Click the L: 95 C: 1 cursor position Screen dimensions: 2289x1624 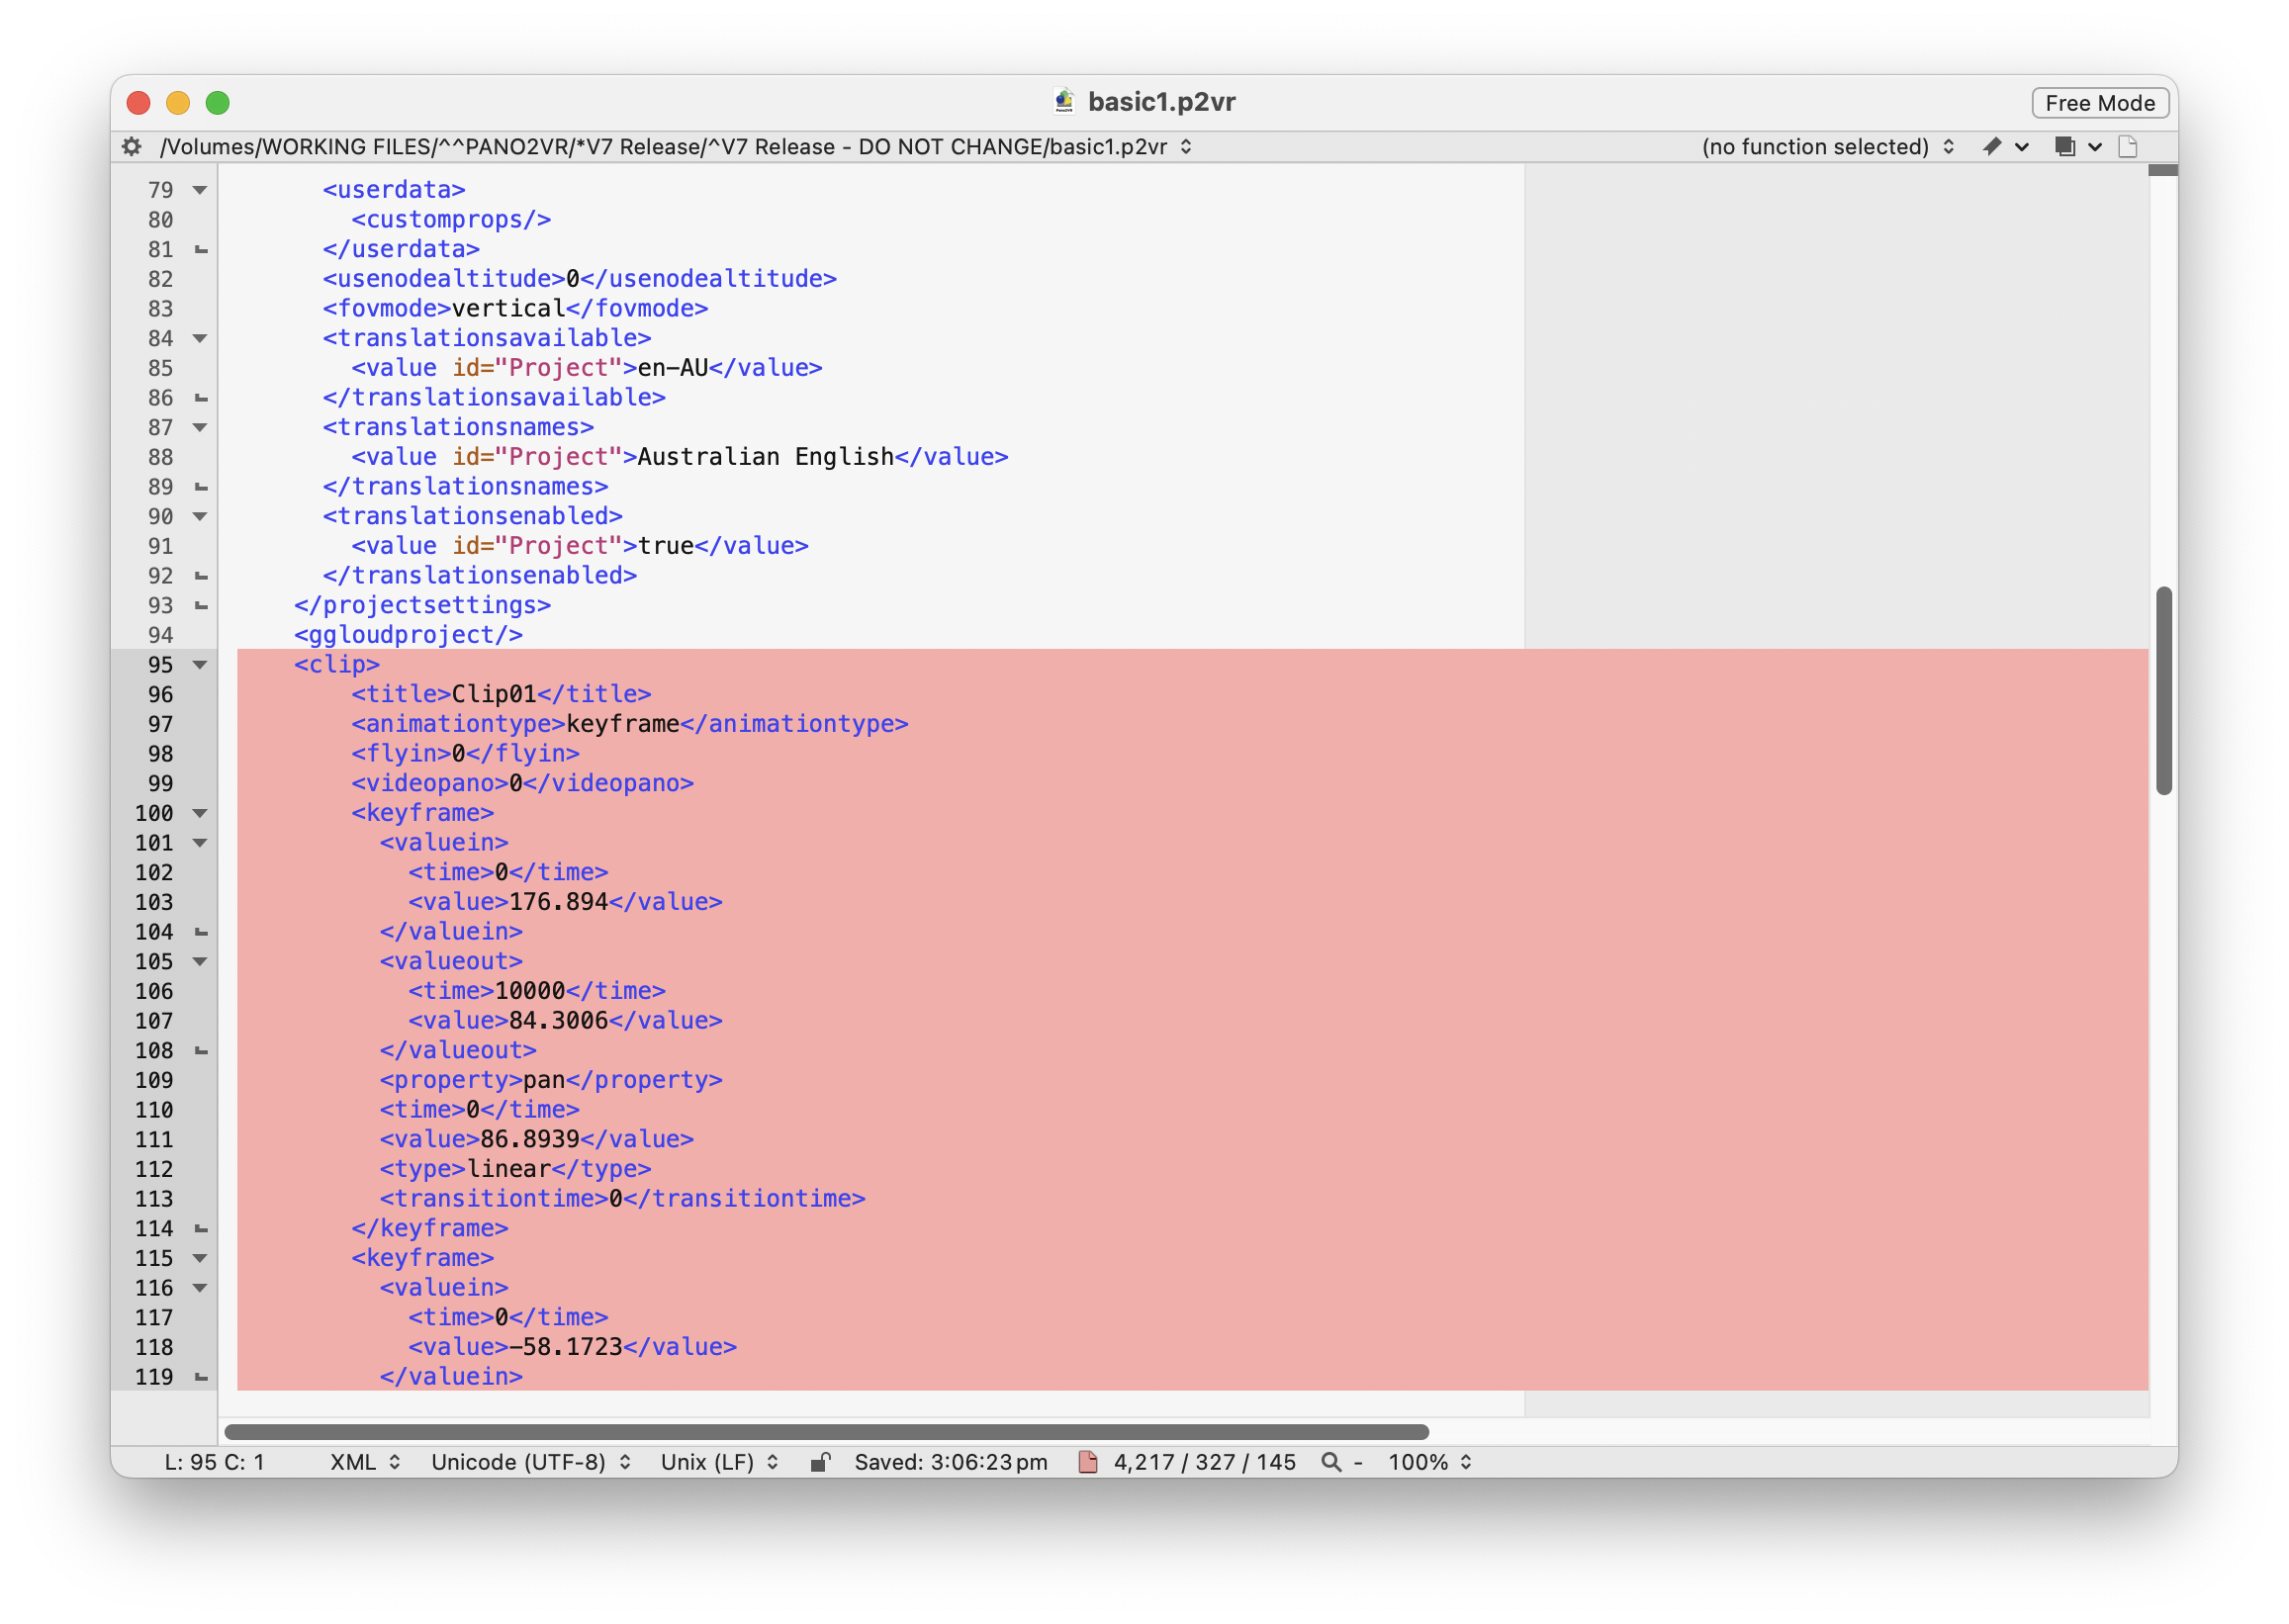(x=214, y=1463)
